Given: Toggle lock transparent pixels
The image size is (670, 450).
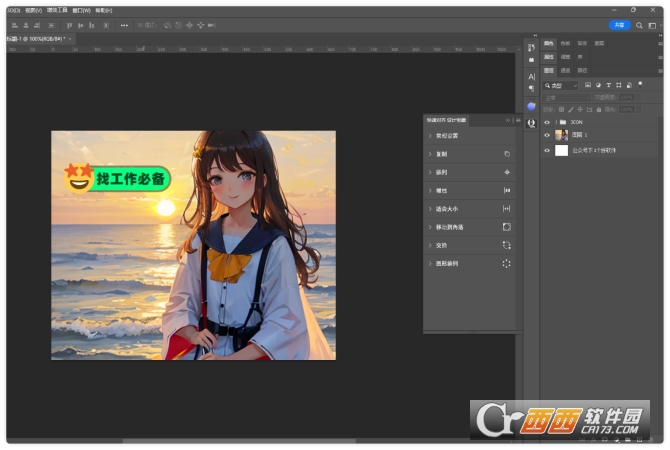Looking at the screenshot, I should click(x=561, y=110).
